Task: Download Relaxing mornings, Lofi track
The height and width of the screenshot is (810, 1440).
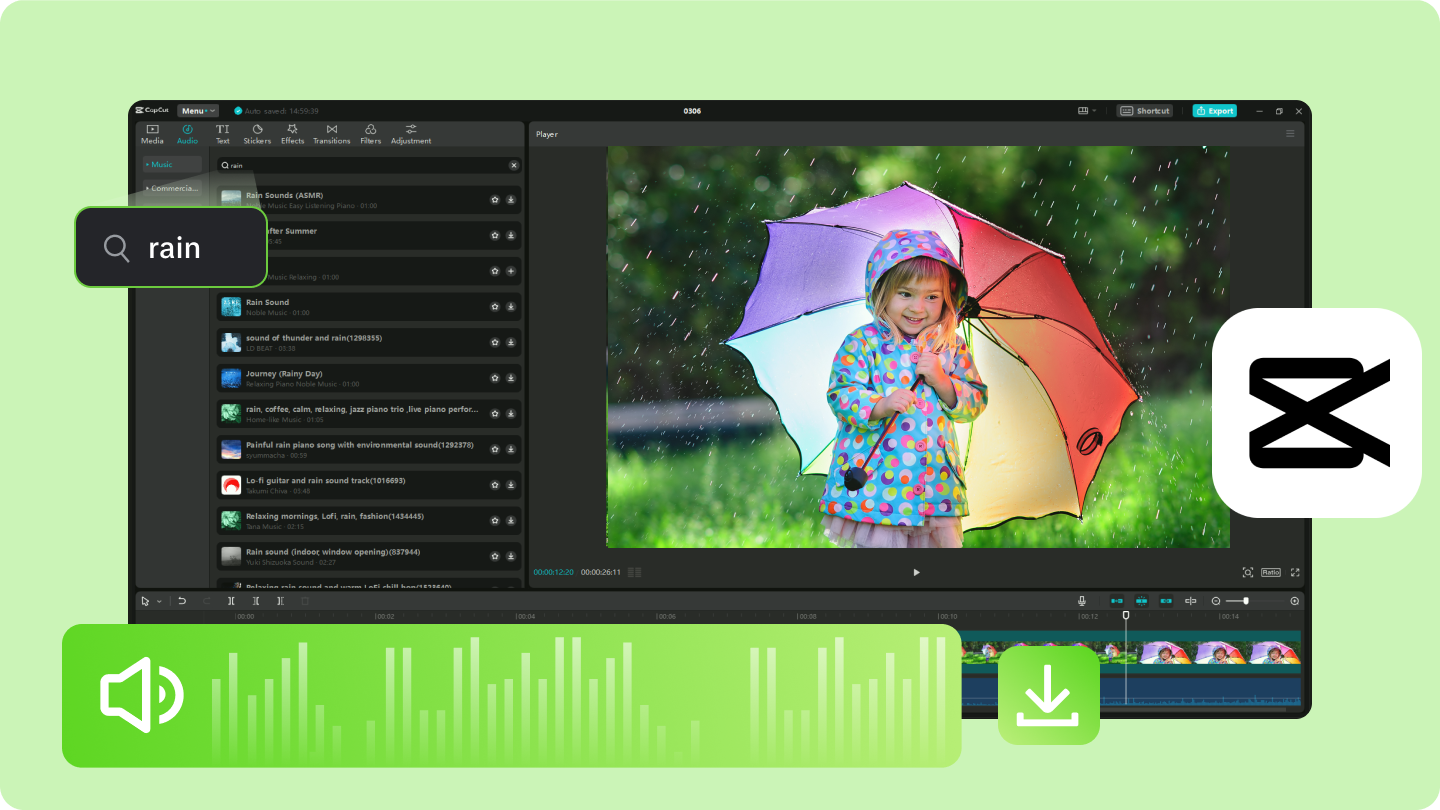Action: (510, 520)
